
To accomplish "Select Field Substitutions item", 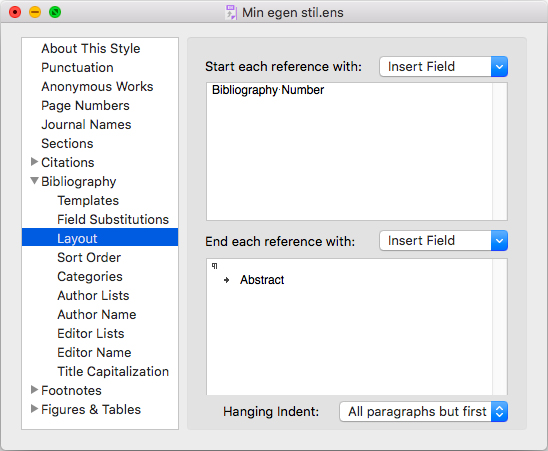I will (x=113, y=219).
